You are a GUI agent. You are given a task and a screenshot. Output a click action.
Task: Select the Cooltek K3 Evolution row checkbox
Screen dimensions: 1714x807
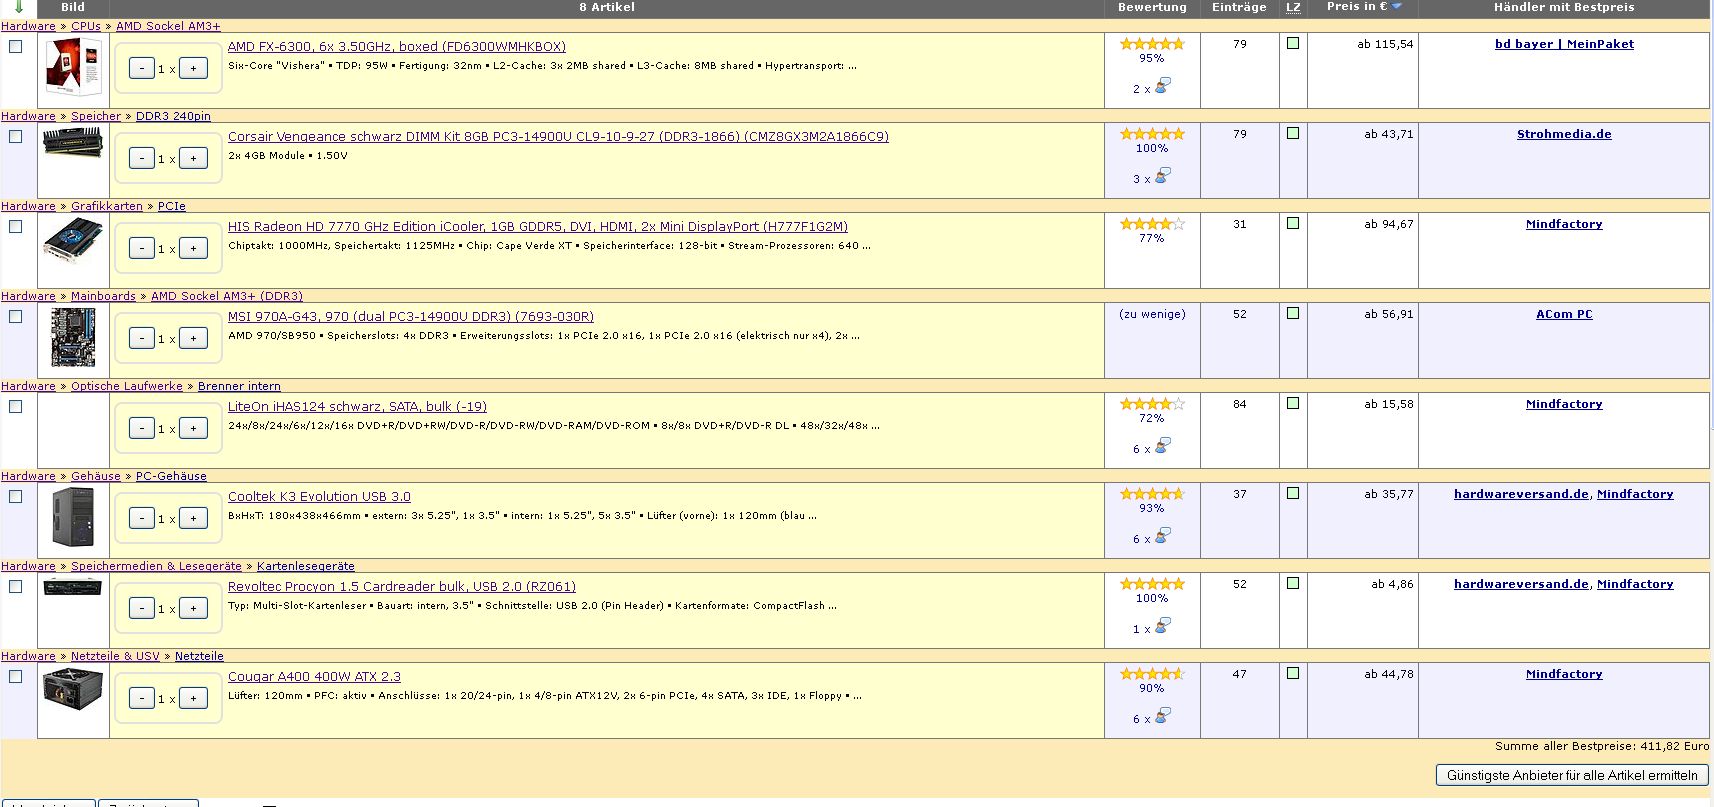pyautogui.click(x=16, y=496)
